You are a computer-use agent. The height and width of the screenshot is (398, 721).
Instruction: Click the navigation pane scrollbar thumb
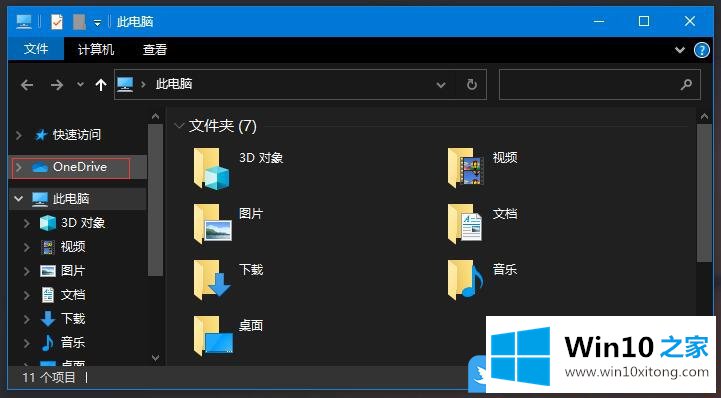coord(155,200)
